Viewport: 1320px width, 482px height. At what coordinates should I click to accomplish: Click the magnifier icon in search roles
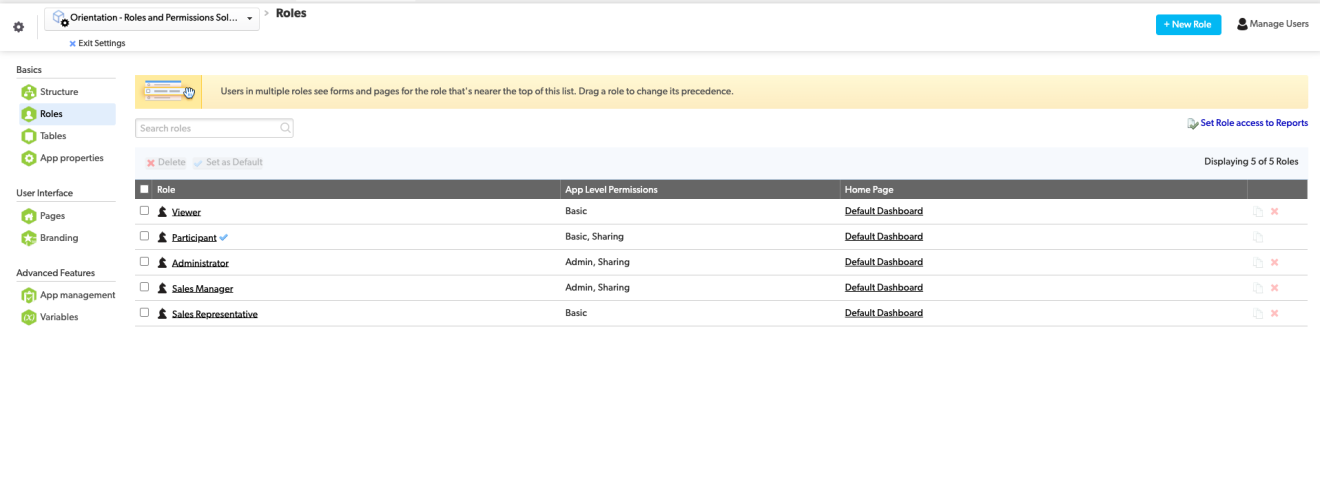[285, 128]
